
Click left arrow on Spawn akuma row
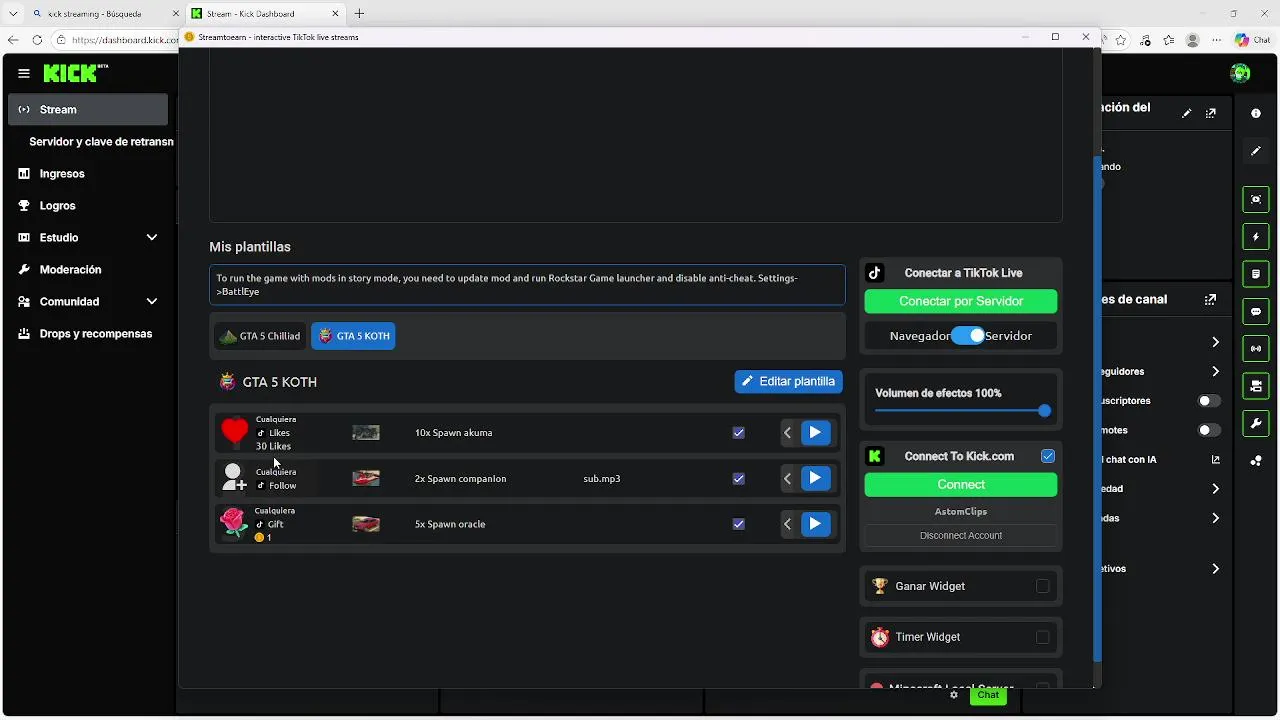pos(788,433)
